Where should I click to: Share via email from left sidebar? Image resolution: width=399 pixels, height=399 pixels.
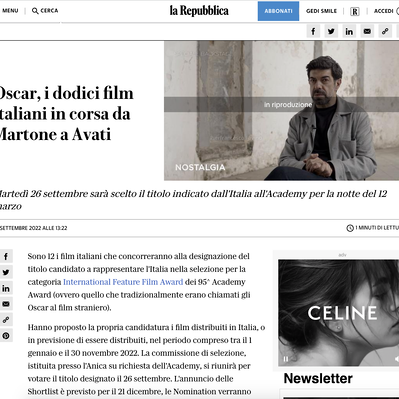(6, 304)
